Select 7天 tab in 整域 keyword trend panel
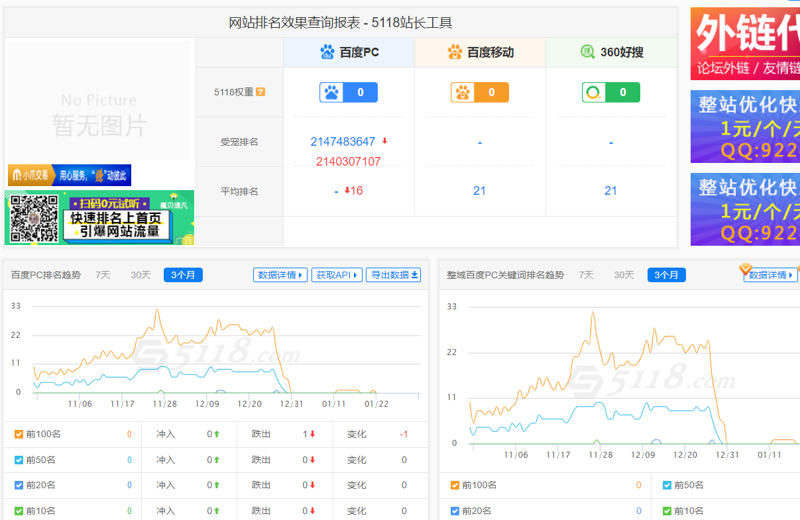 (586, 275)
